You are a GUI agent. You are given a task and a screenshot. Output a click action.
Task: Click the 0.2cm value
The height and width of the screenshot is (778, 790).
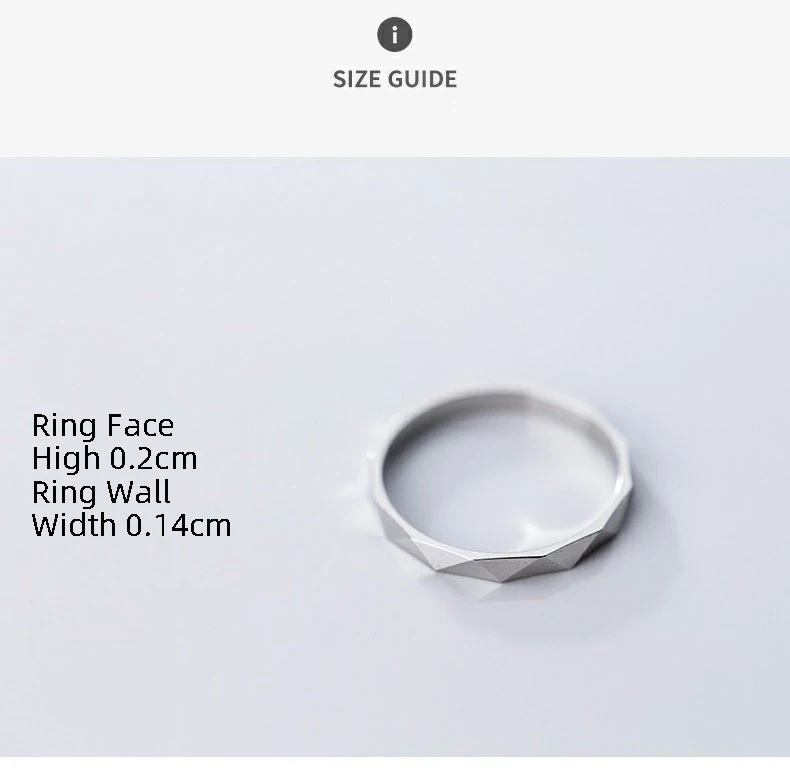point(153,459)
